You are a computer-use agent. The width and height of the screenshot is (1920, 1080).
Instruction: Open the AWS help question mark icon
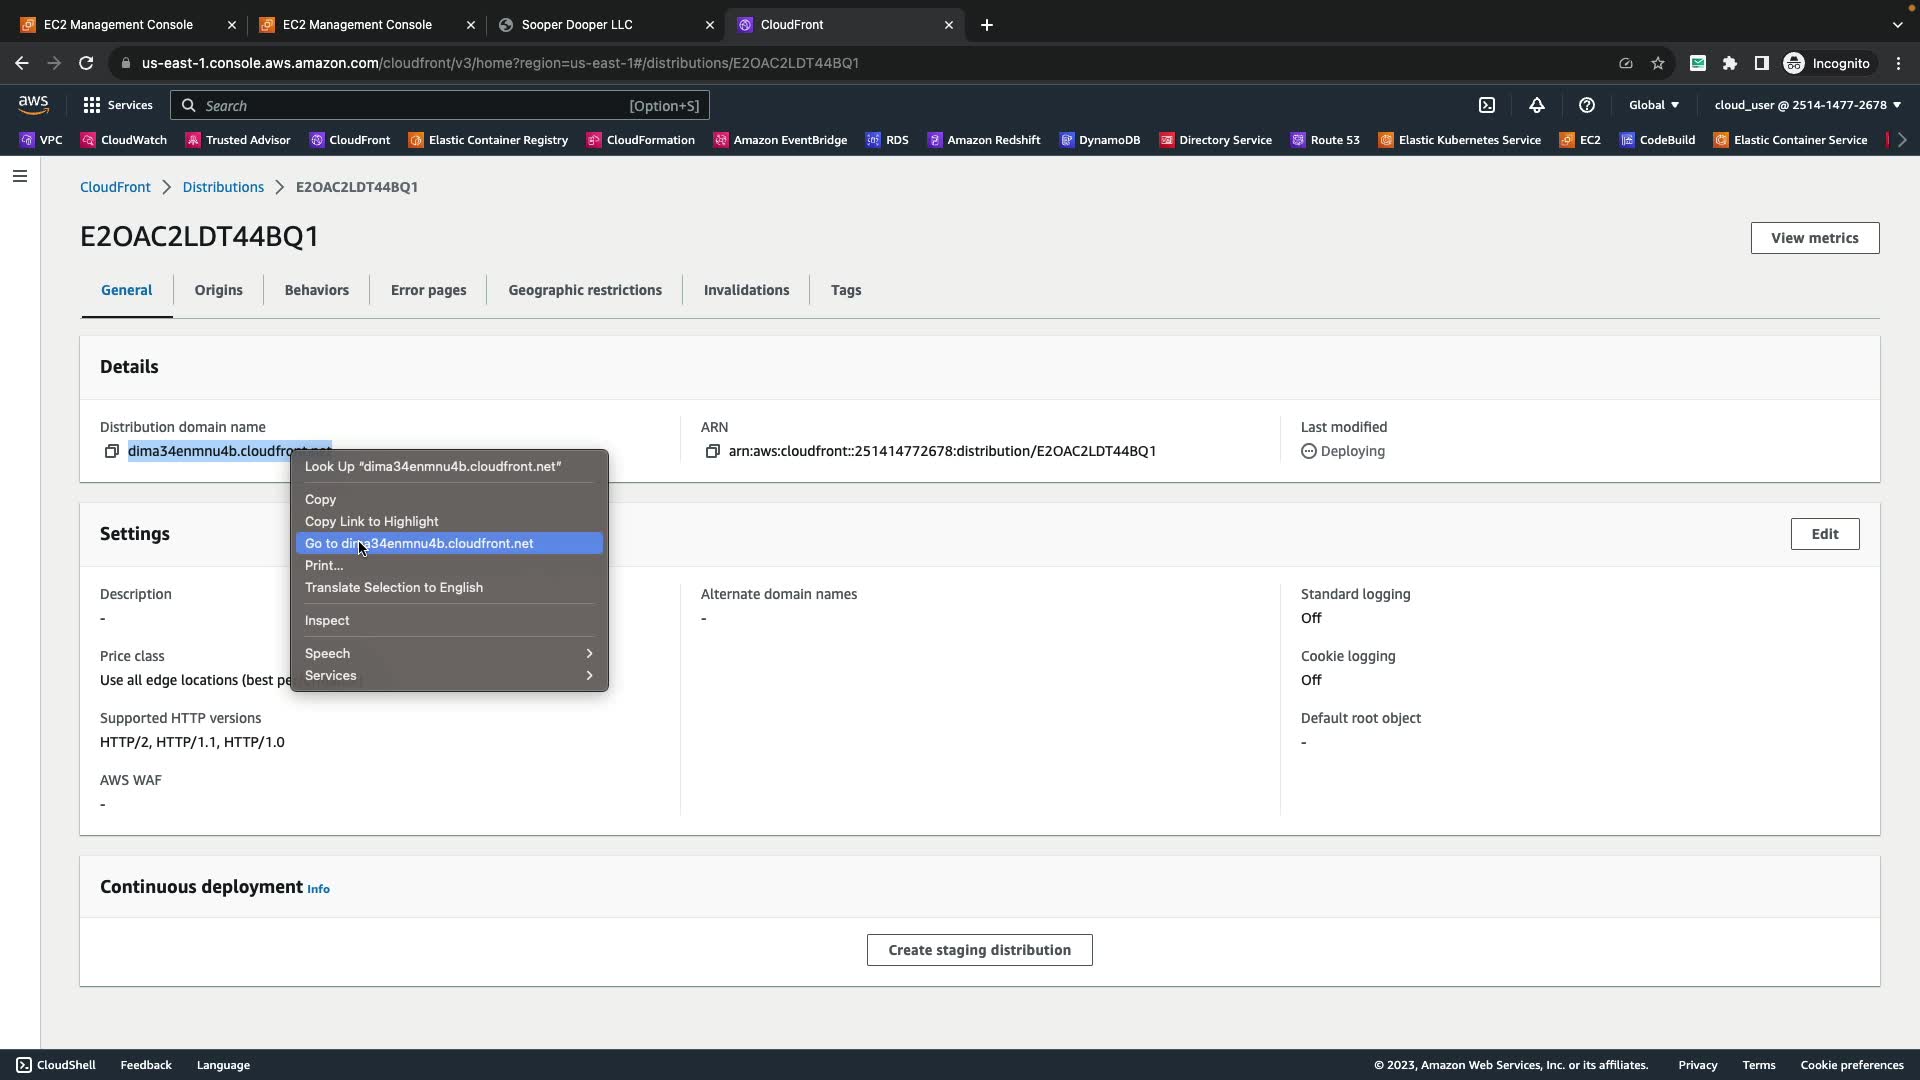tap(1587, 105)
